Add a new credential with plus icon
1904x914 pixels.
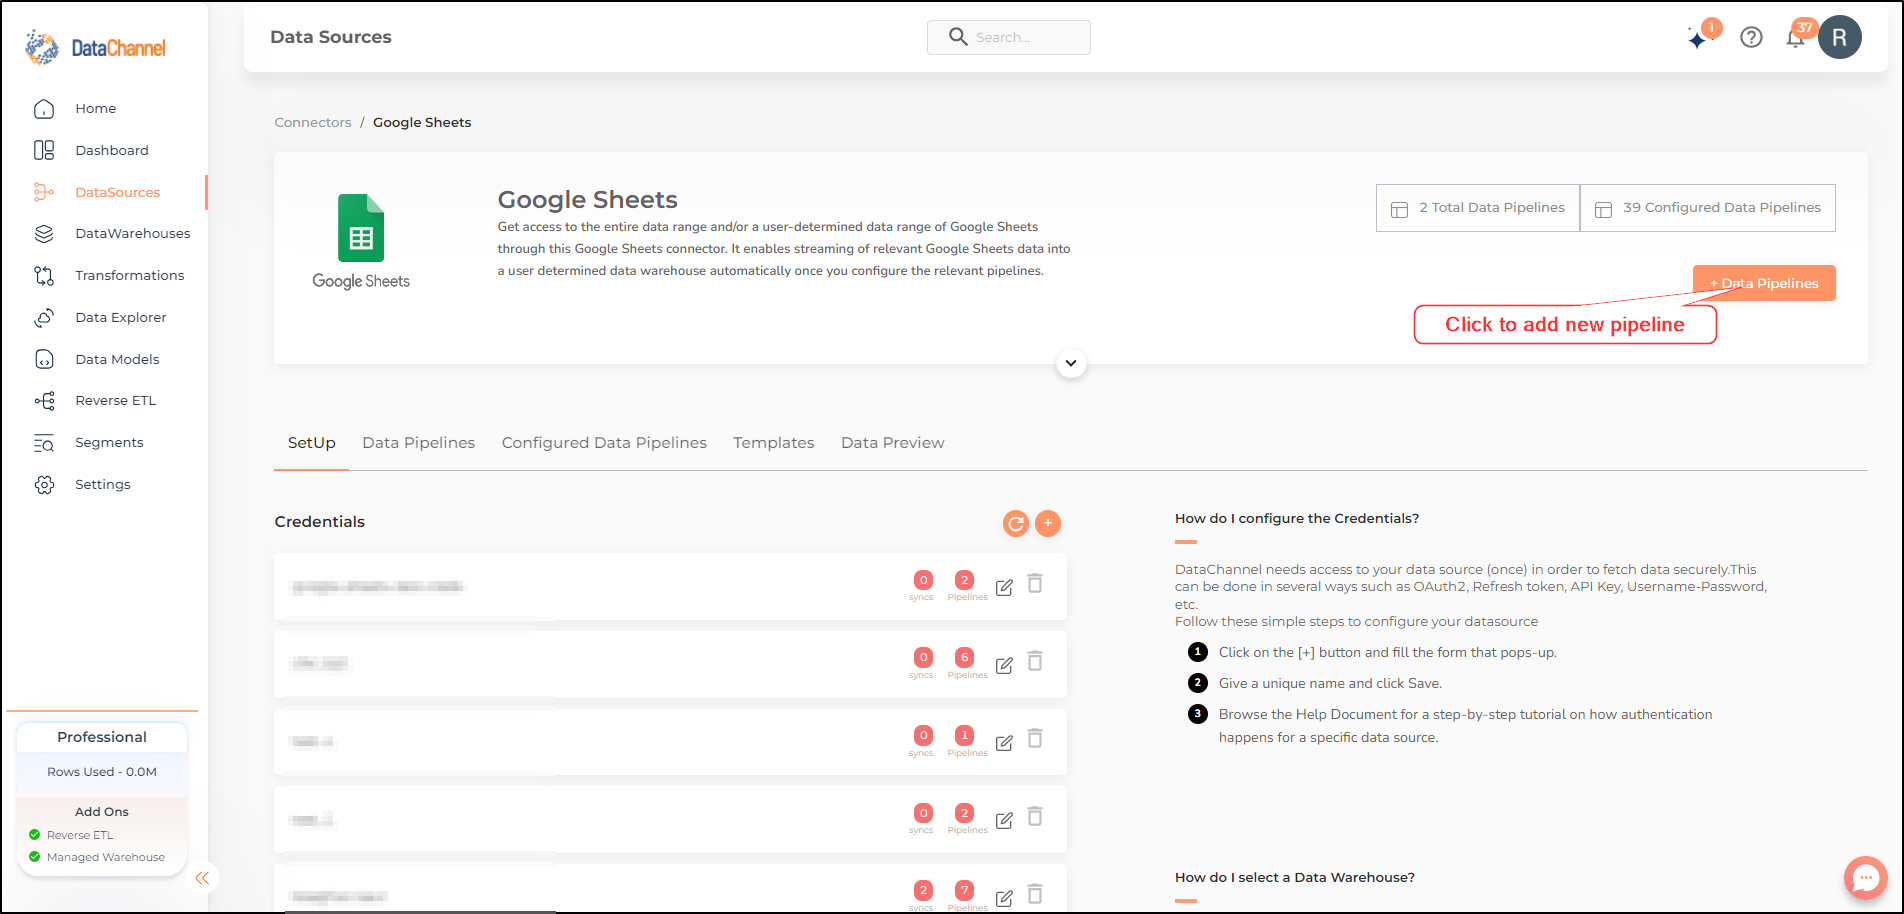point(1048,523)
